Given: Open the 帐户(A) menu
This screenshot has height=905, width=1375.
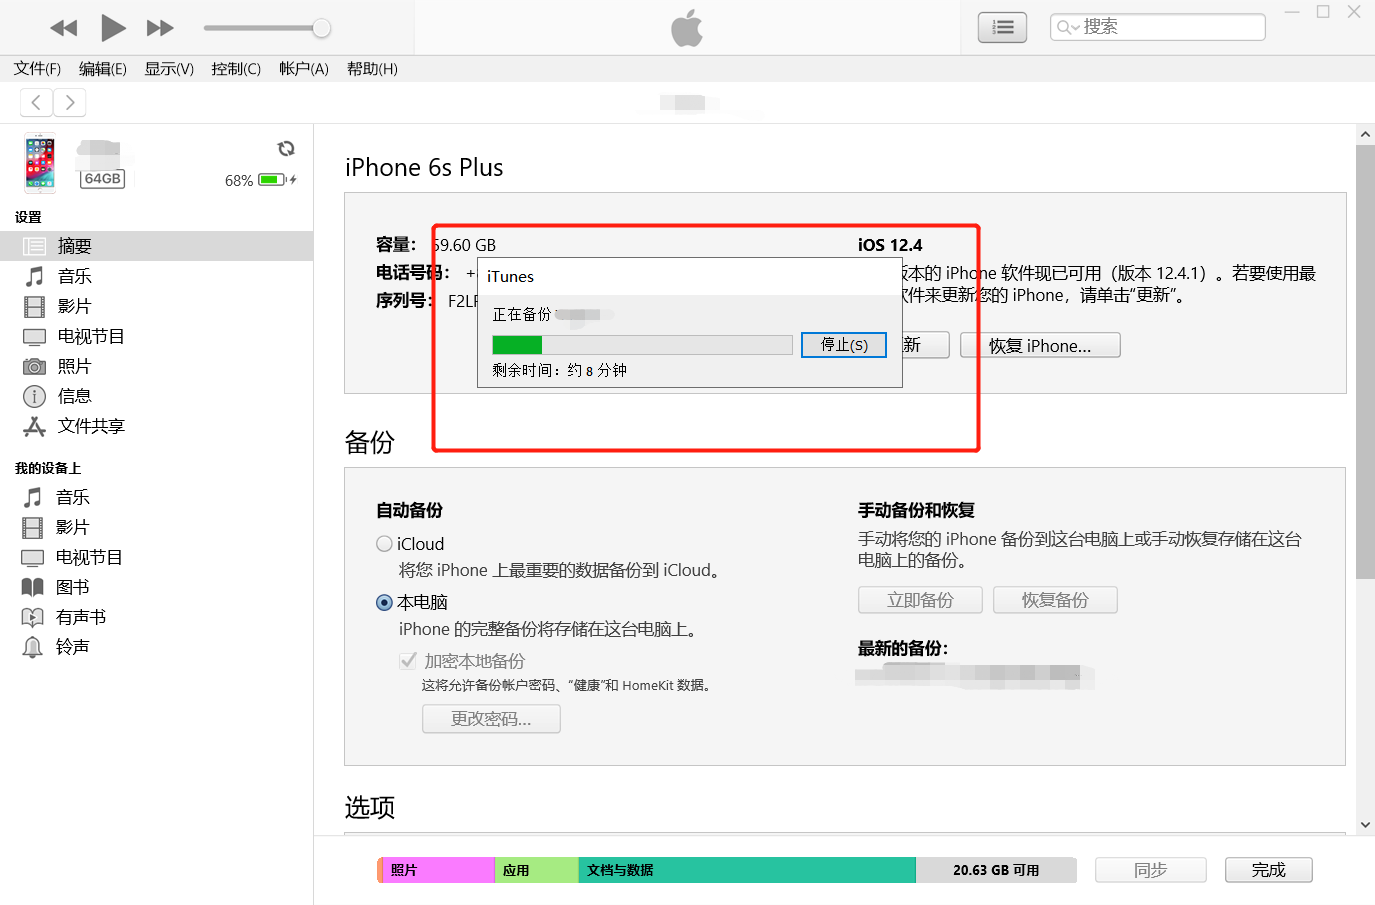Looking at the screenshot, I should point(304,69).
